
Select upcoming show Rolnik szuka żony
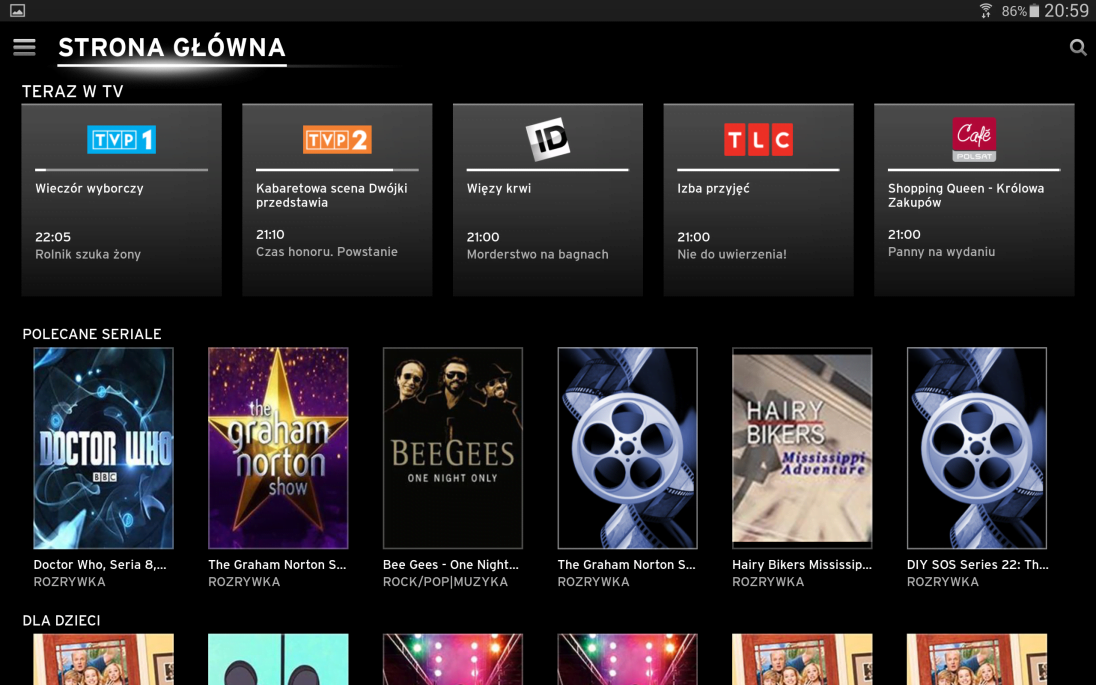pyautogui.click(x=88, y=254)
